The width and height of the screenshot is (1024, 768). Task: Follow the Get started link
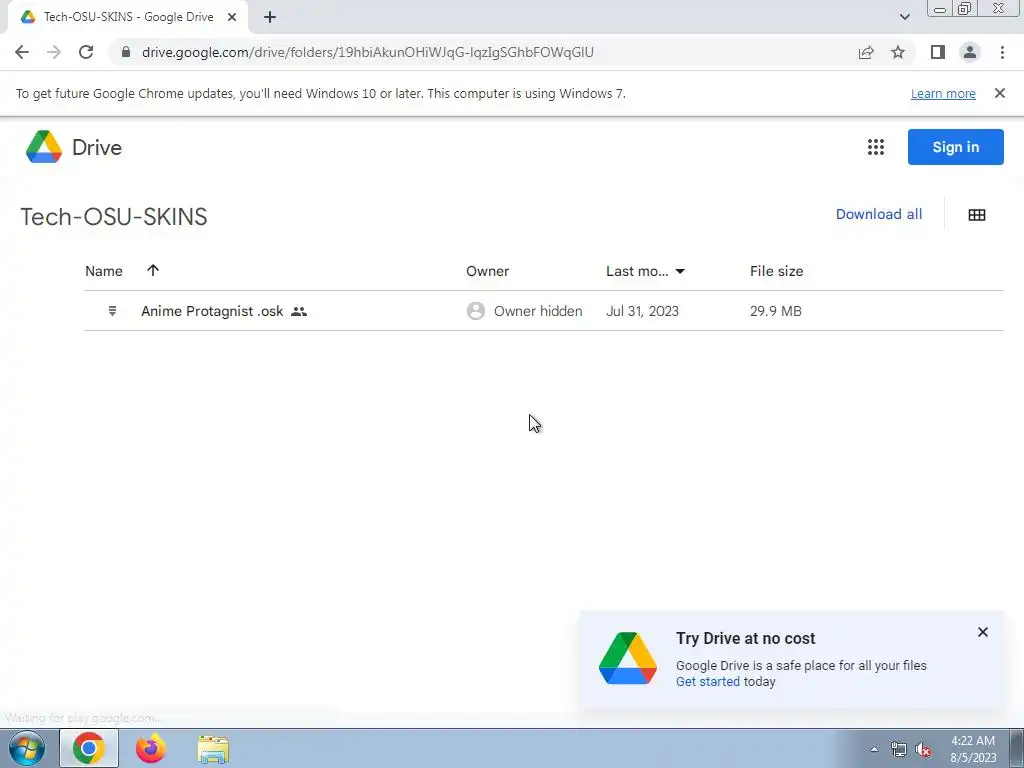(x=707, y=681)
